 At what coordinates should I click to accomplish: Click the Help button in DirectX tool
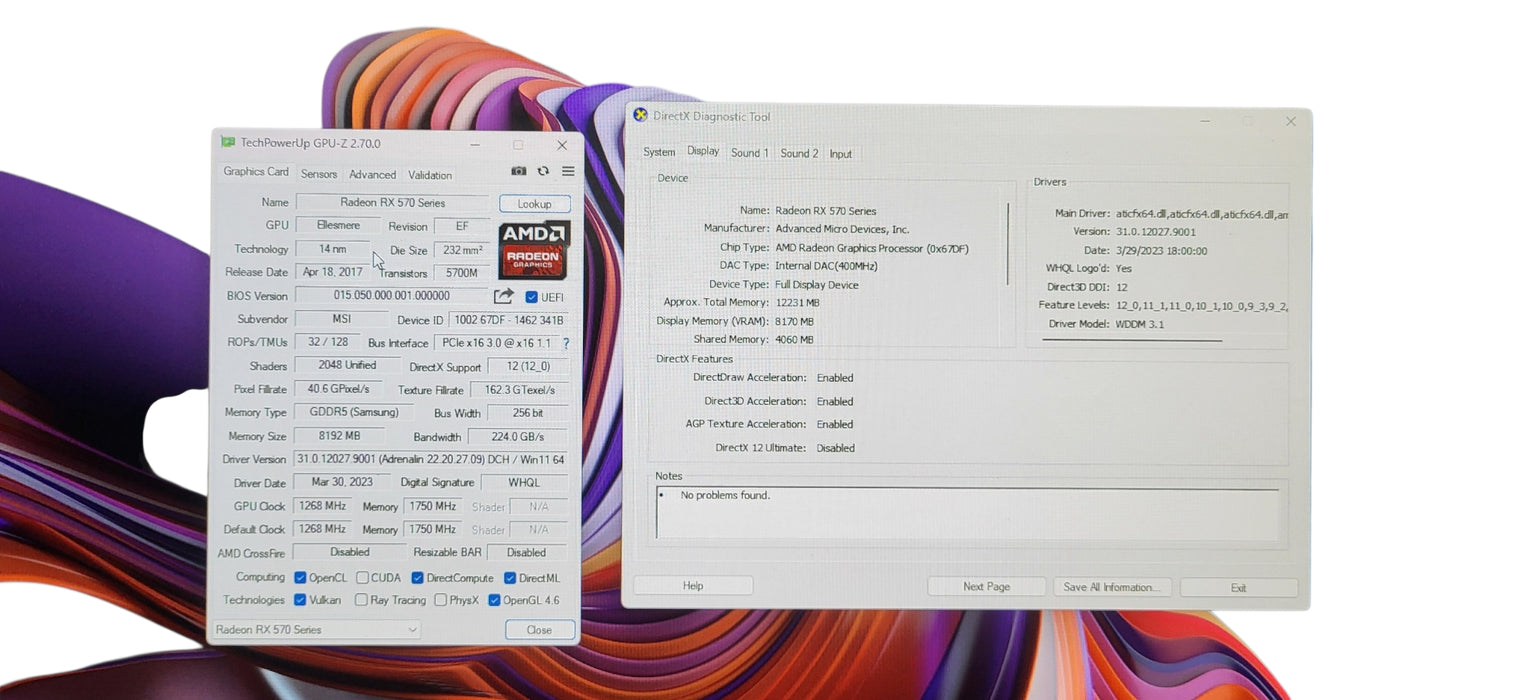click(693, 586)
